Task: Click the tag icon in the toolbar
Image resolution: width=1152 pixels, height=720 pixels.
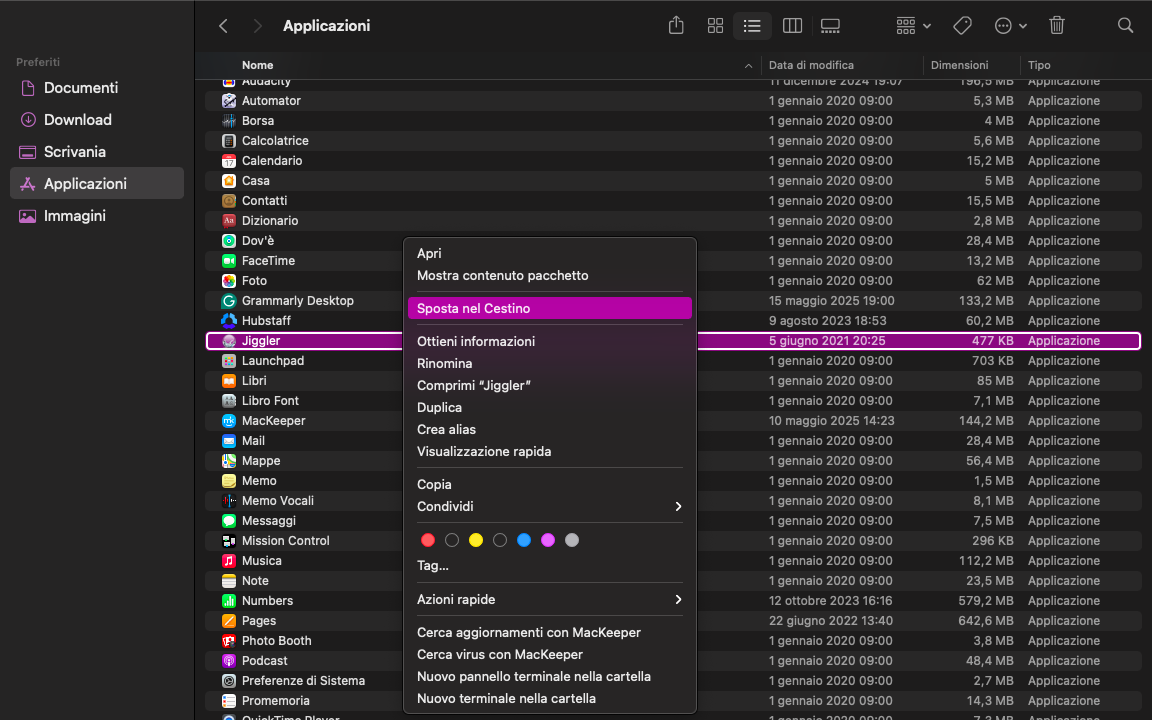Action: [x=962, y=25]
